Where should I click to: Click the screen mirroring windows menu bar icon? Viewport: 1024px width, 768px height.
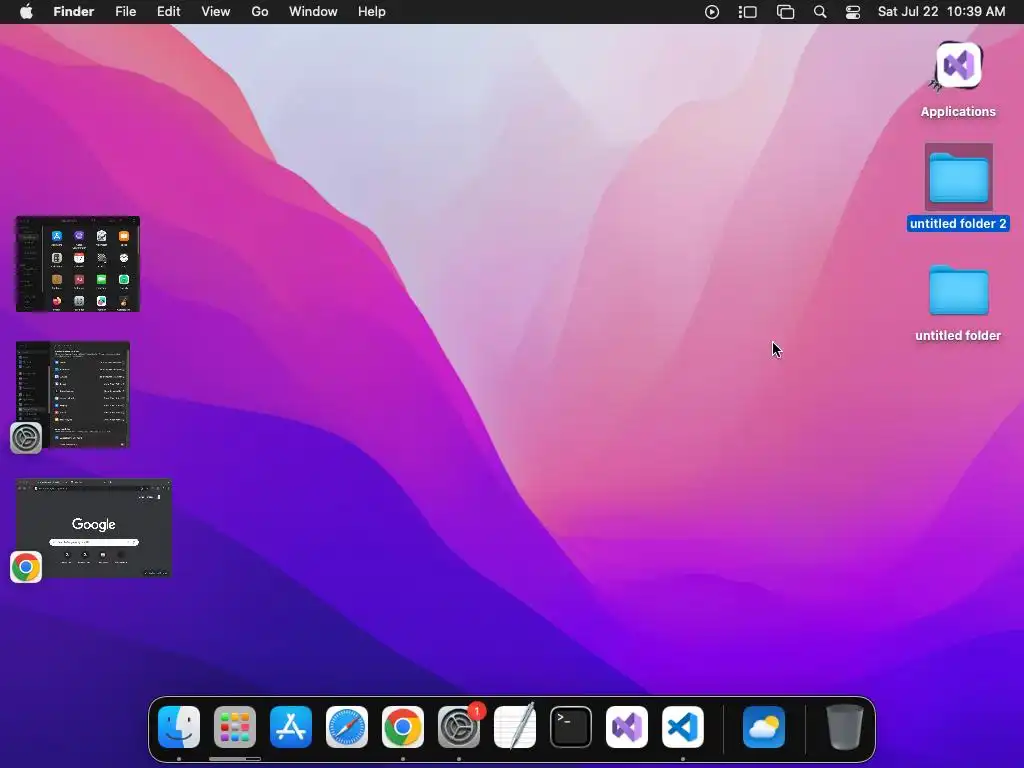point(785,12)
